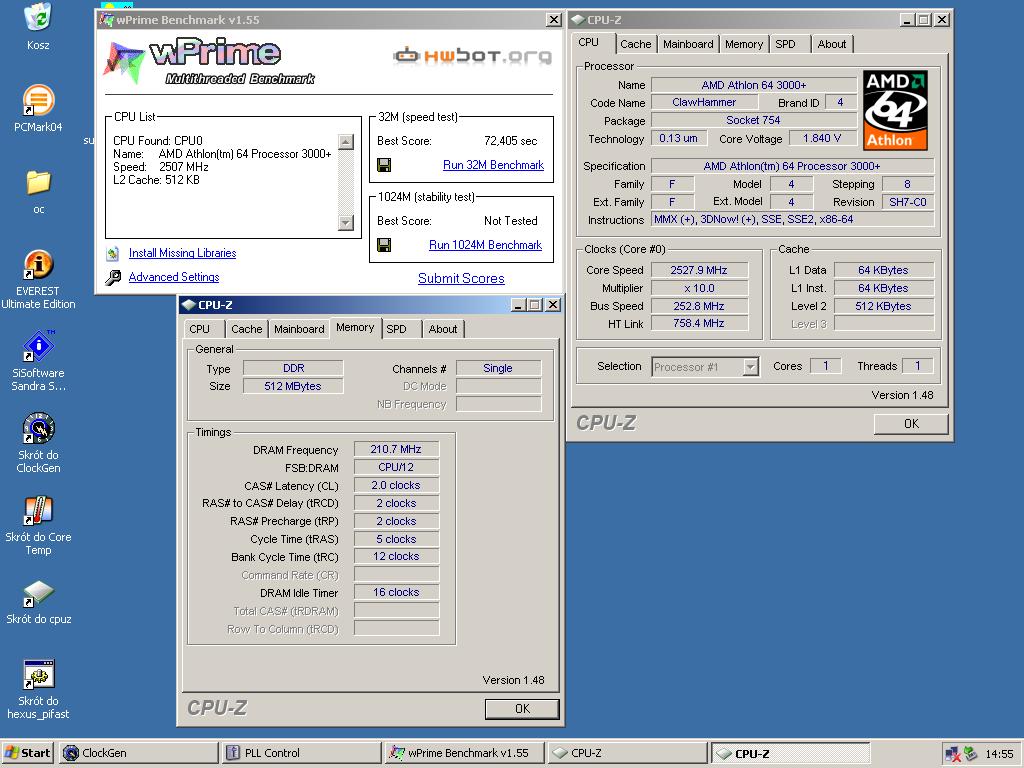Screen dimensions: 1024x768
Task: Switch to Mainboard tab in lower CPU-Z window
Action: [299, 329]
